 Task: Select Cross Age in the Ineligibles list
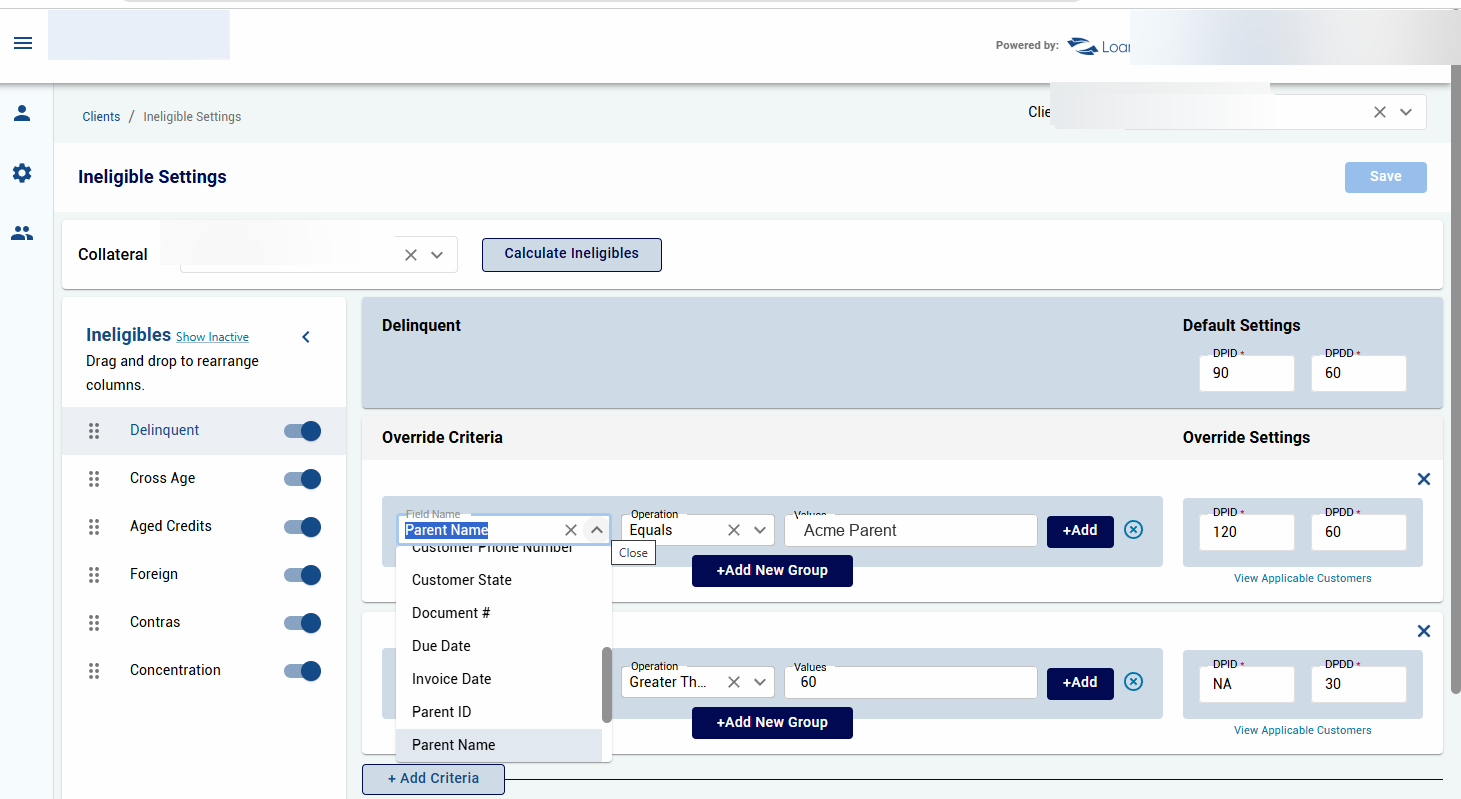point(162,478)
